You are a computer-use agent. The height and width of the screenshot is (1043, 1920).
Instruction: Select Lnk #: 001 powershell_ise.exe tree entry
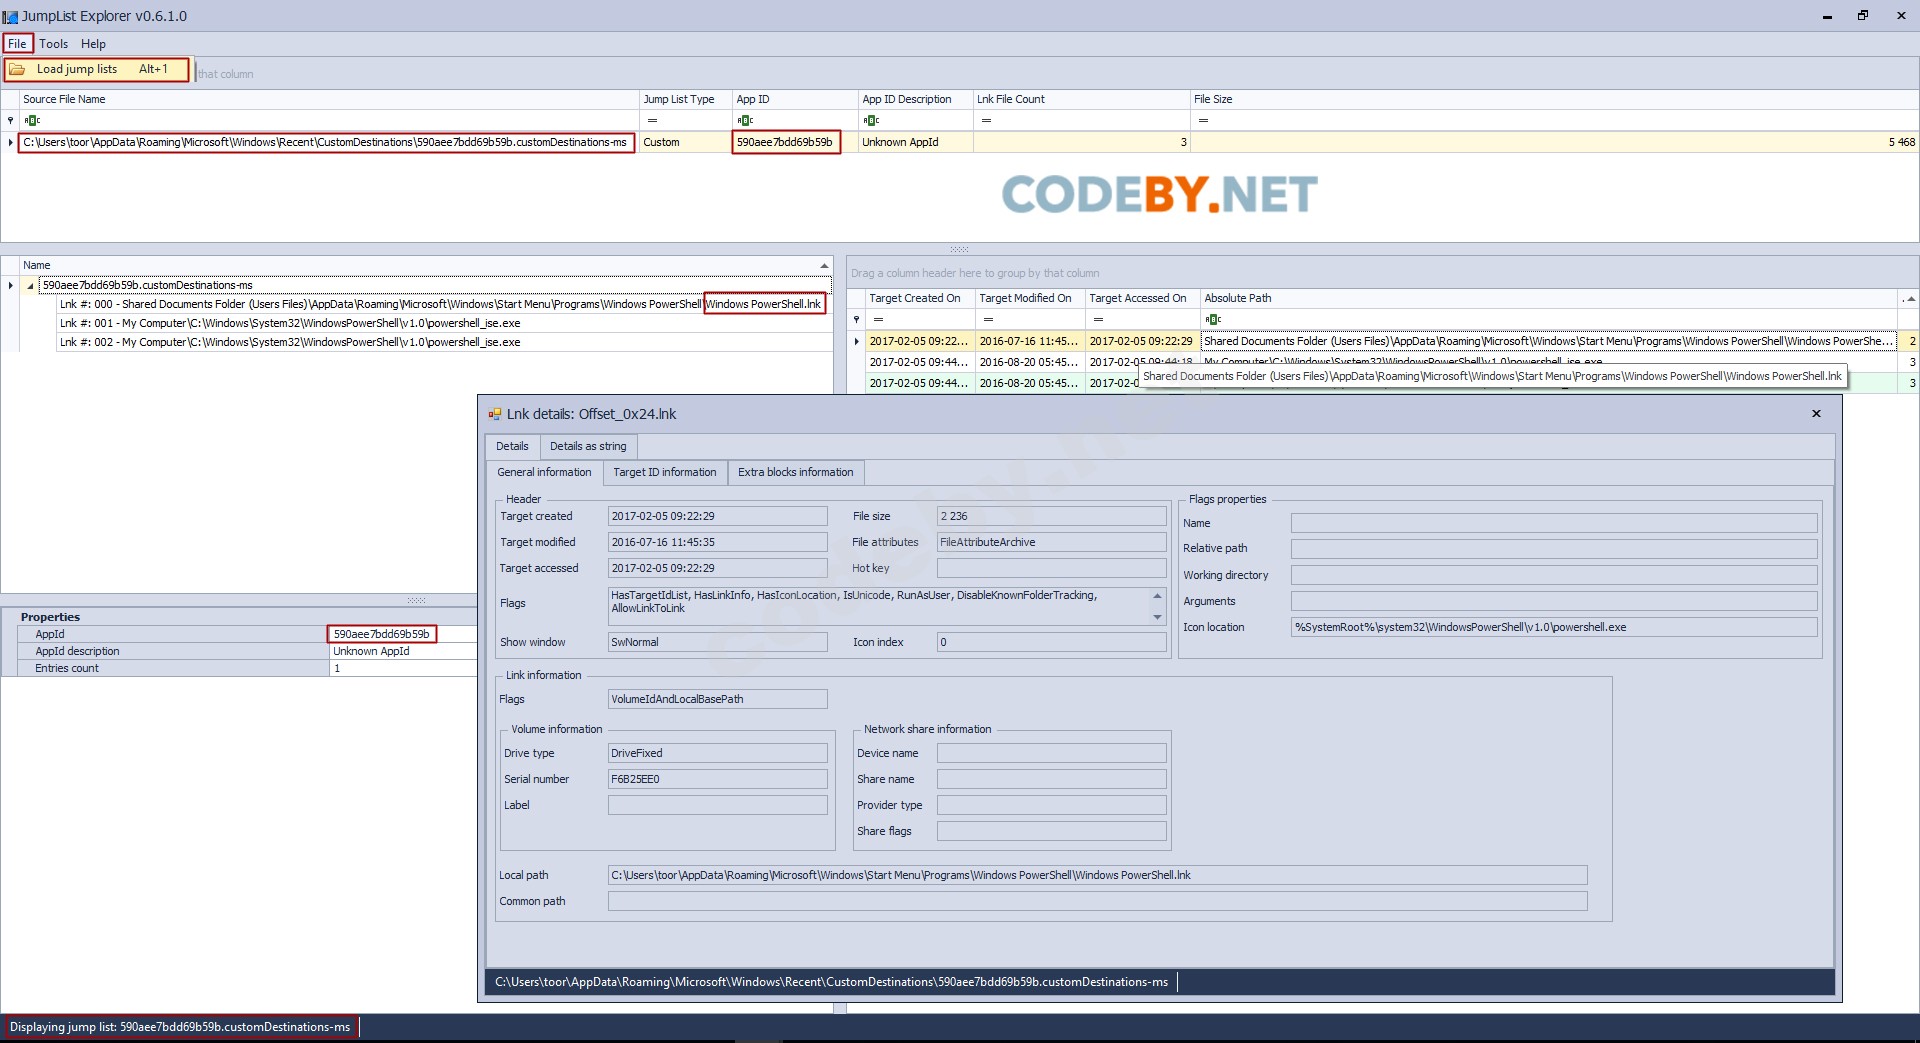290,324
